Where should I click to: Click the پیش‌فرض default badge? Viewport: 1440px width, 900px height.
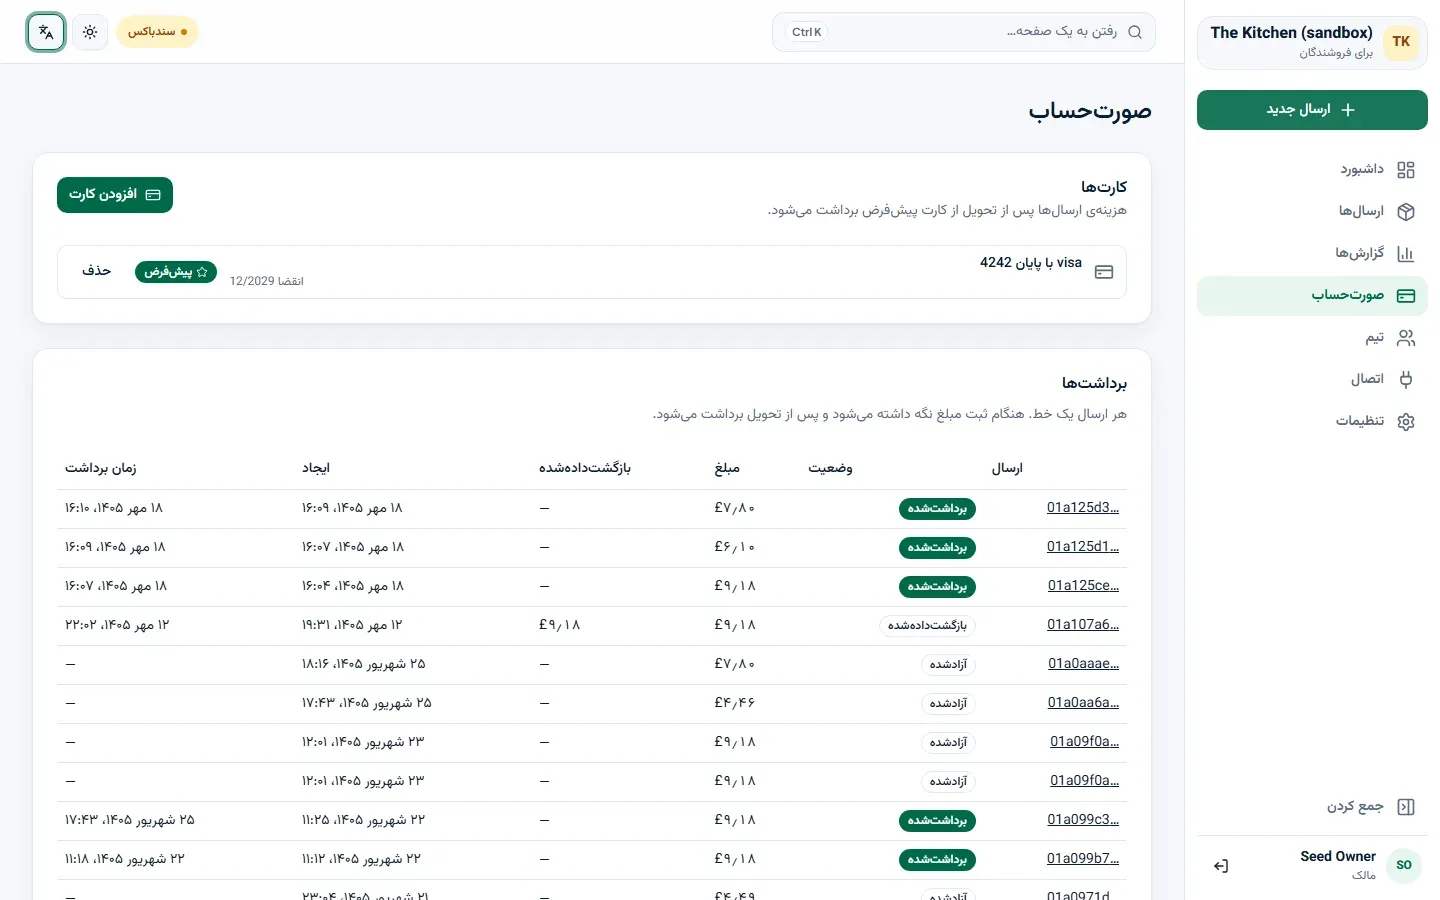point(176,272)
